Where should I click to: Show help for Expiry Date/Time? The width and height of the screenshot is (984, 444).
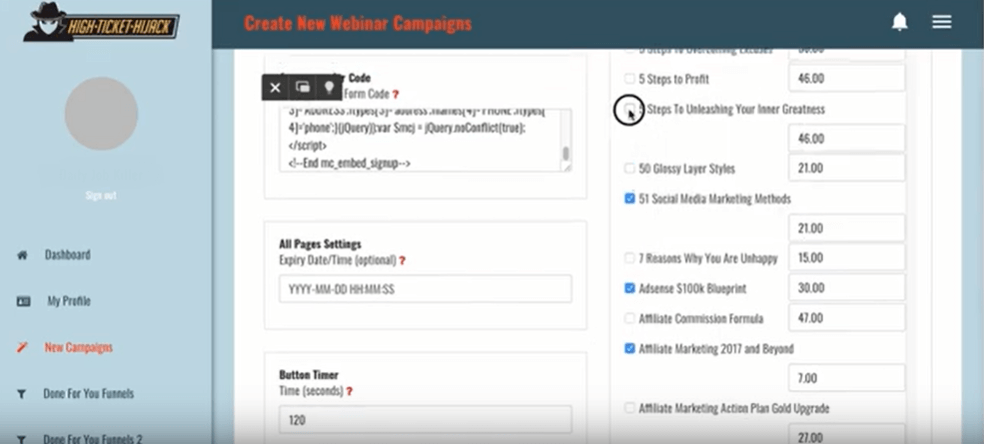click(x=402, y=260)
